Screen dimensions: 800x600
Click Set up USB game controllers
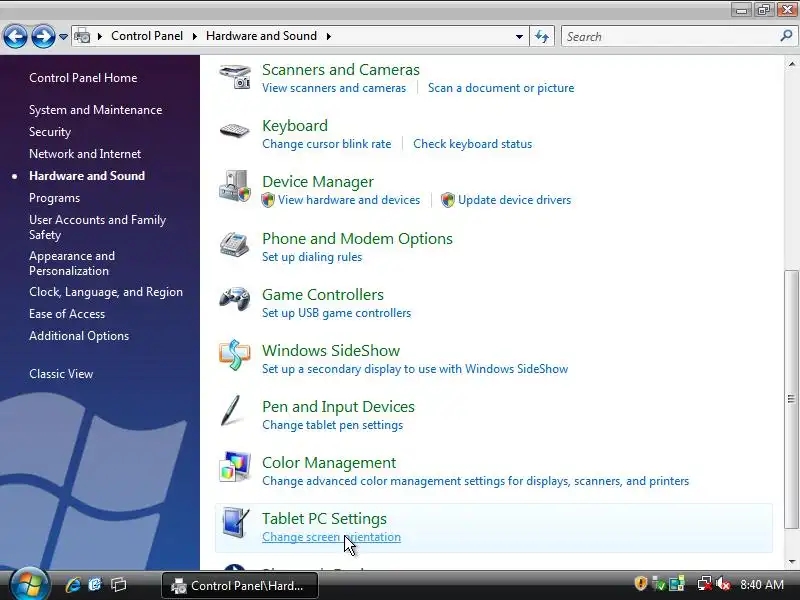click(x=336, y=313)
